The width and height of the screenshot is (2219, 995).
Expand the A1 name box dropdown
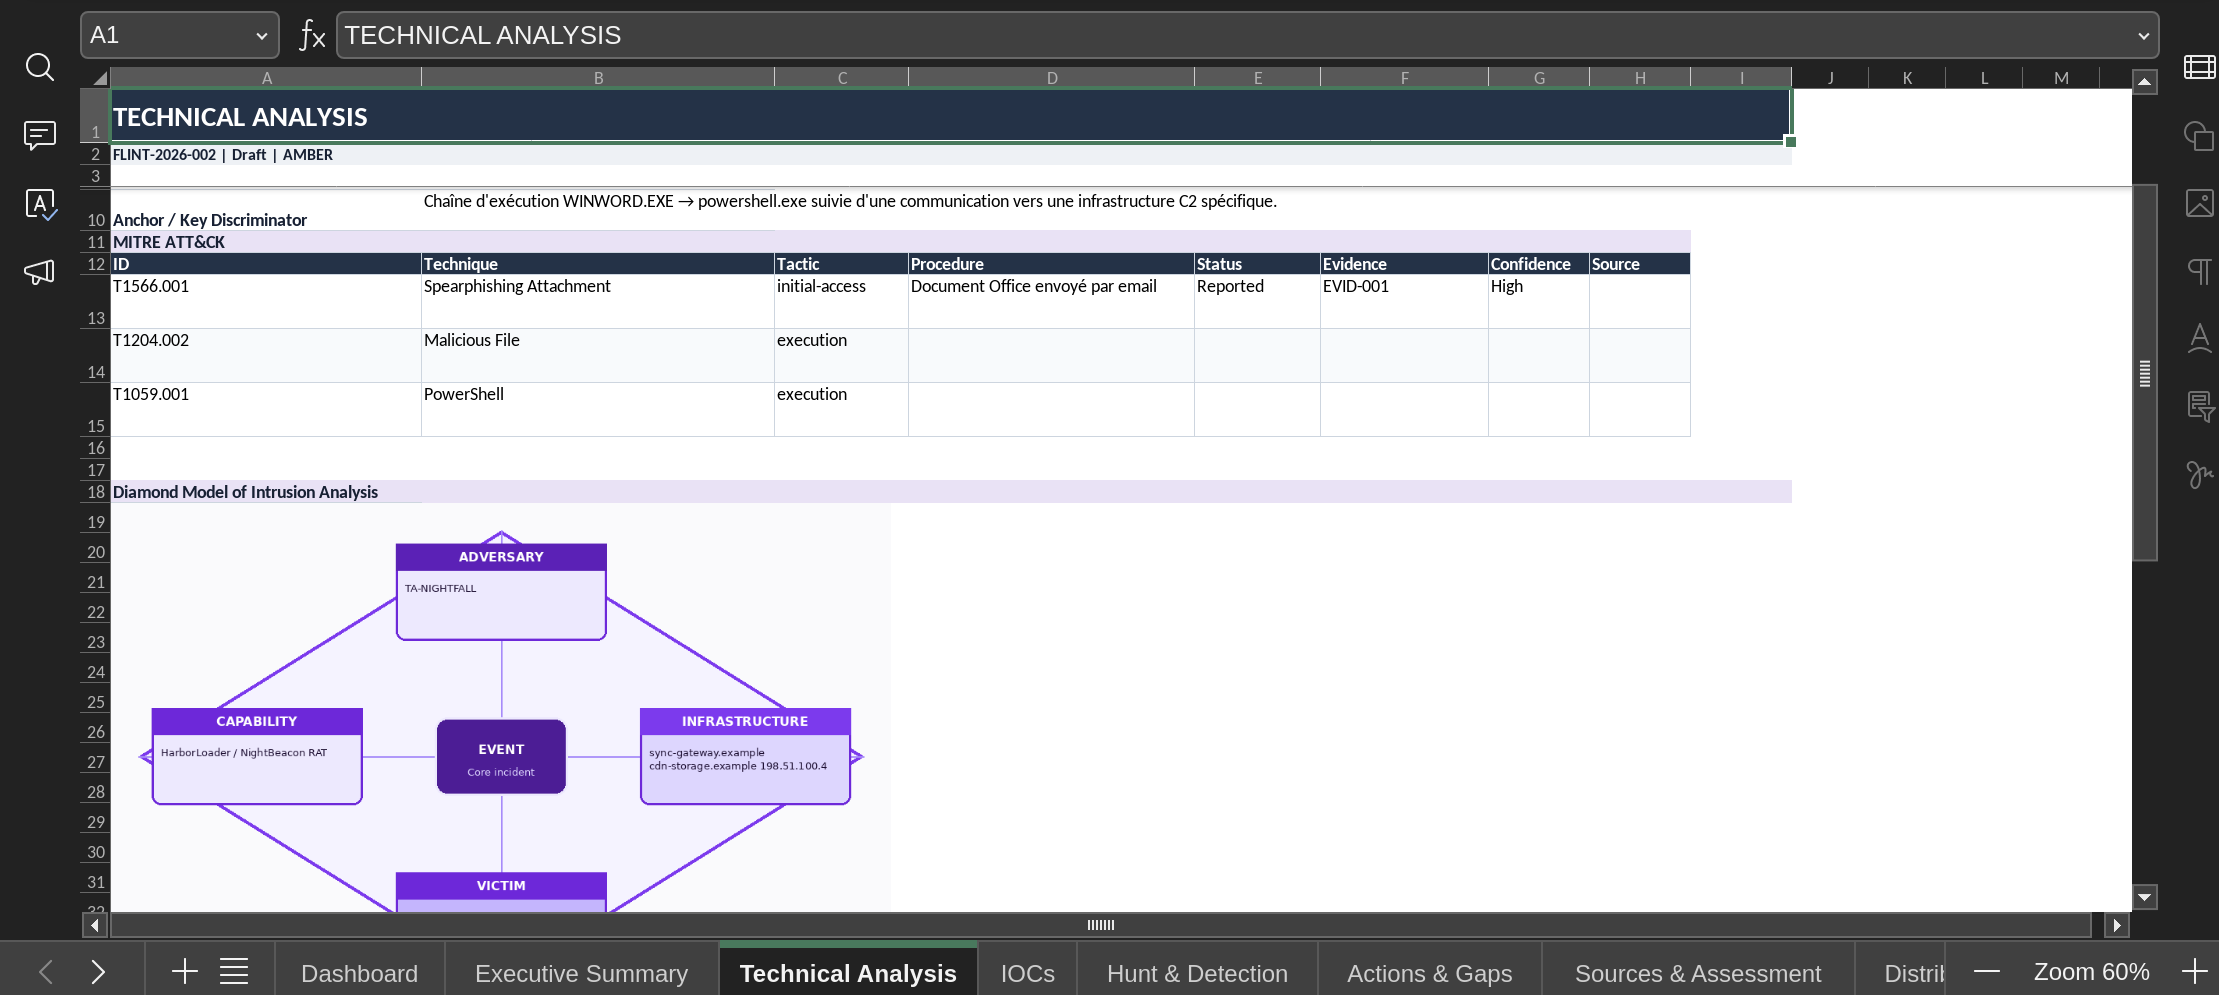[x=261, y=36]
